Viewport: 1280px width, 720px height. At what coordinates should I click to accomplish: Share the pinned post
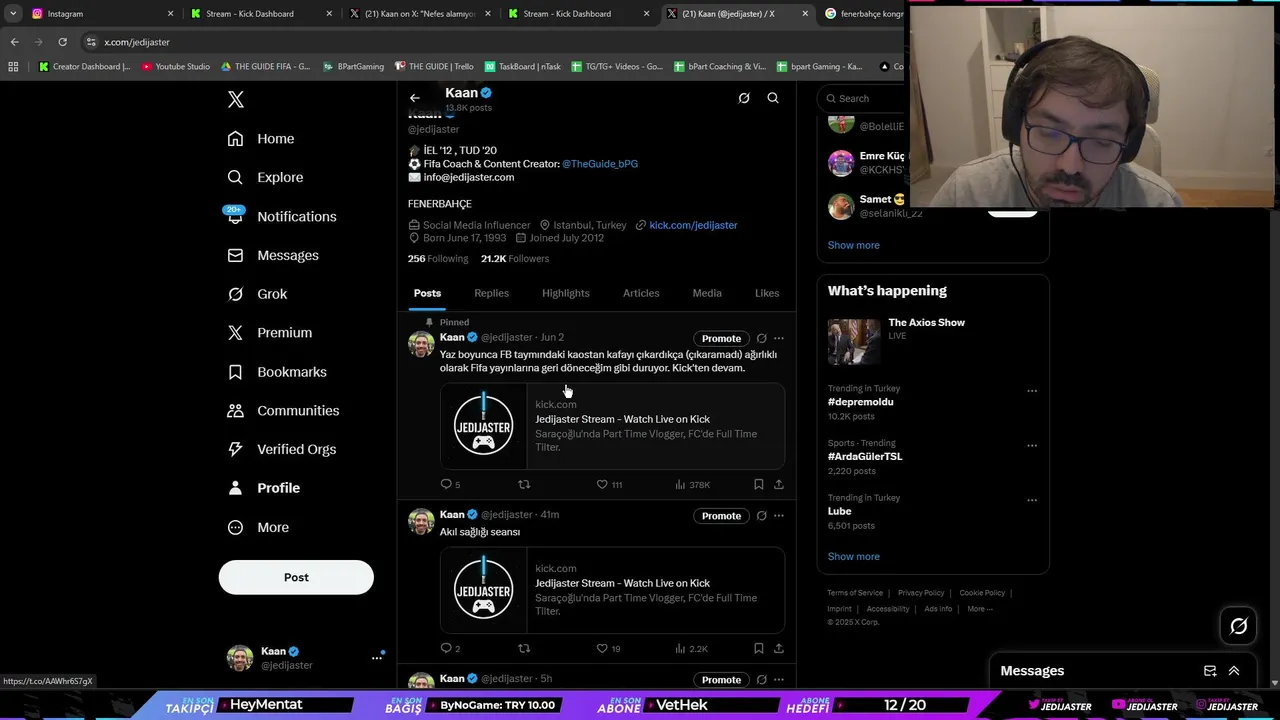(779, 484)
